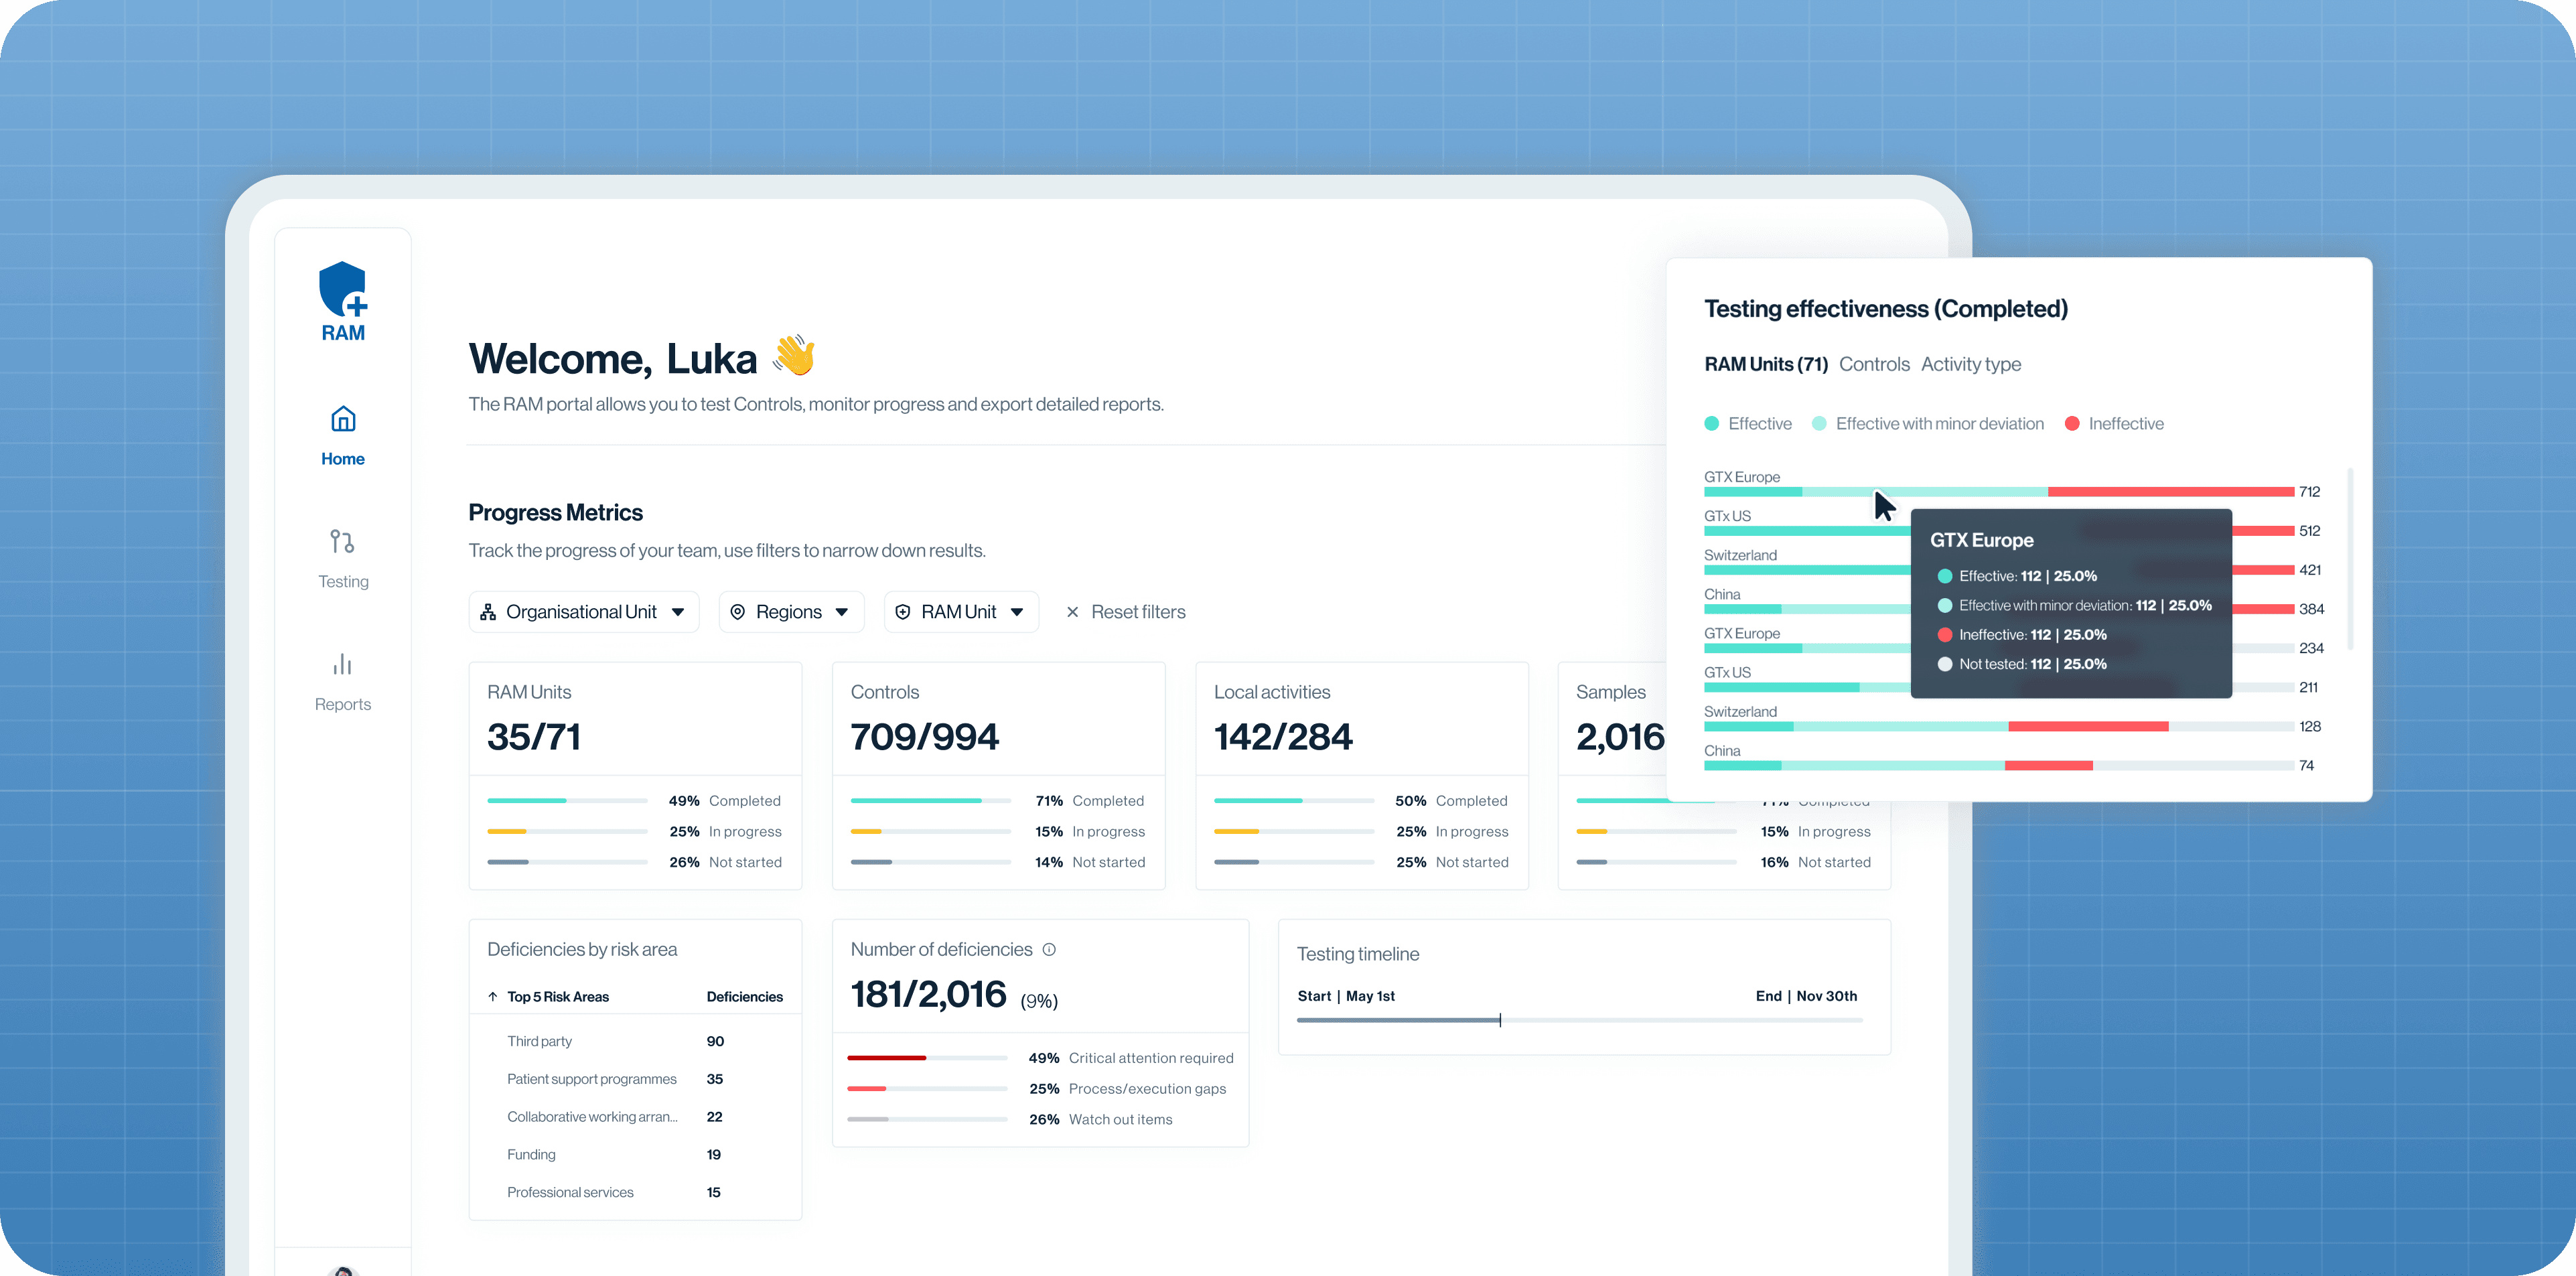Viewport: 2576px width, 1276px height.
Task: Click the chart's vertical scrollbar
Action: point(2349,558)
